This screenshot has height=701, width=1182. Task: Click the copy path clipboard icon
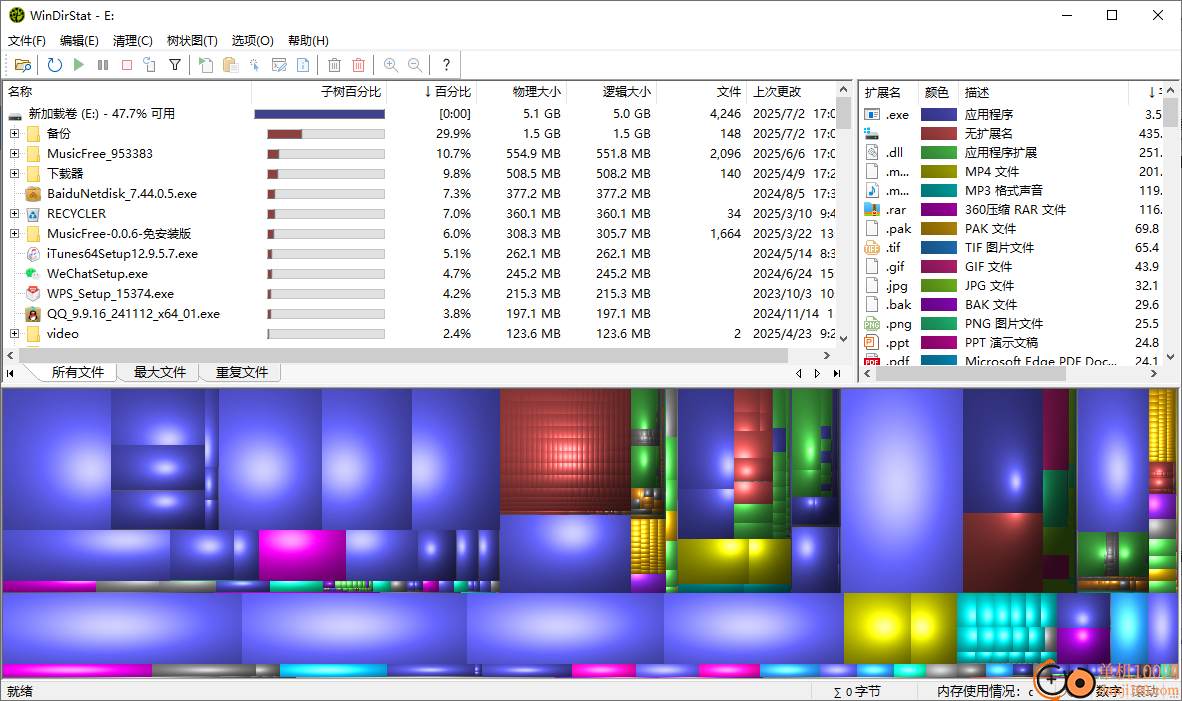click(230, 65)
